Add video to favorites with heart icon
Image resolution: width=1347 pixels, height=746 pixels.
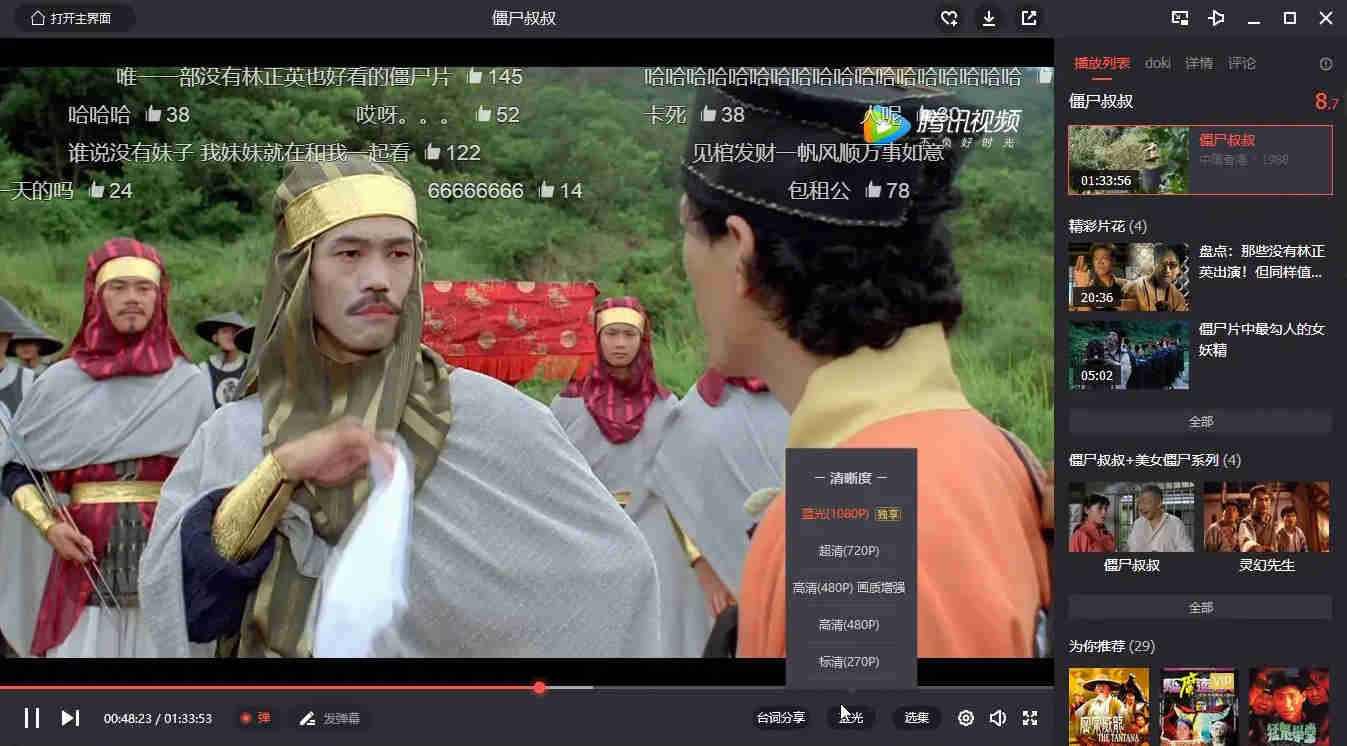(949, 18)
